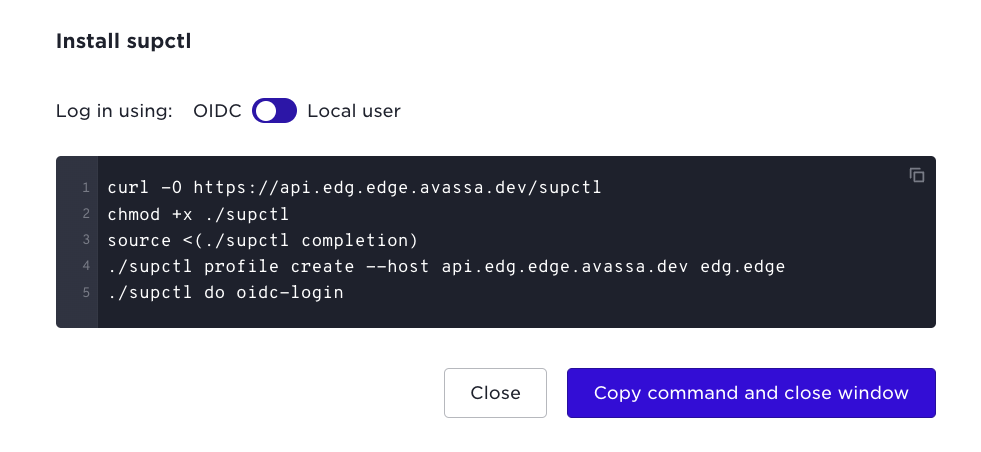The width and height of the screenshot is (981, 452).
Task: Click the chmod +x ./supctl line
Action: [x=198, y=214]
